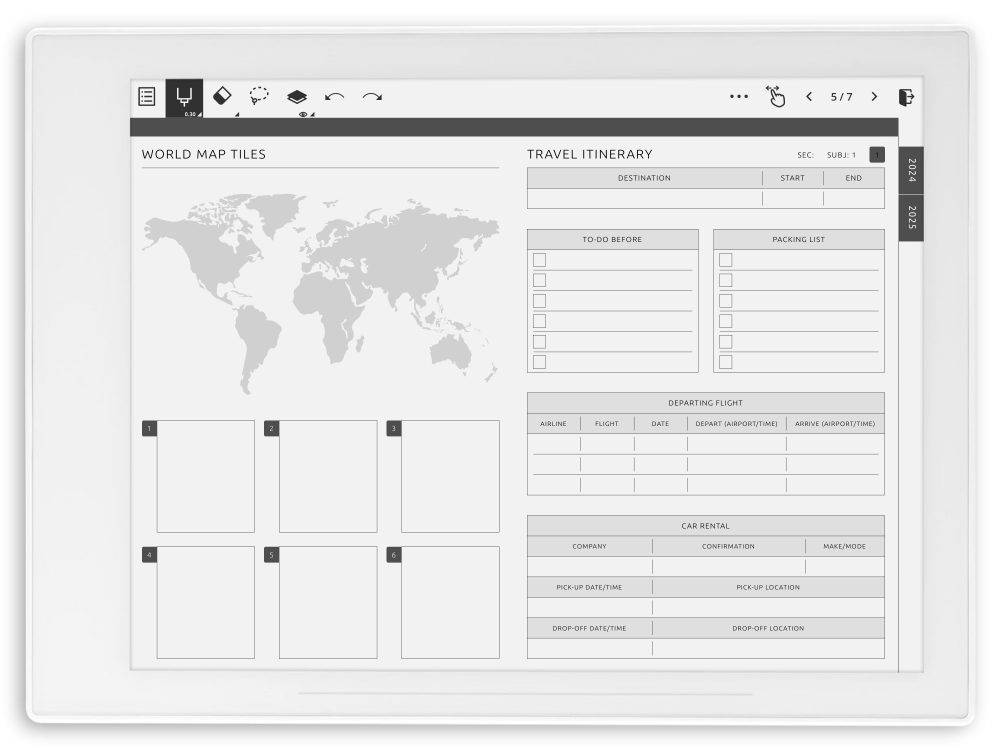Viewport: 1000px width, 750px height.
Task: Check the last To-Do Before checkbox
Action: pyautogui.click(x=539, y=362)
